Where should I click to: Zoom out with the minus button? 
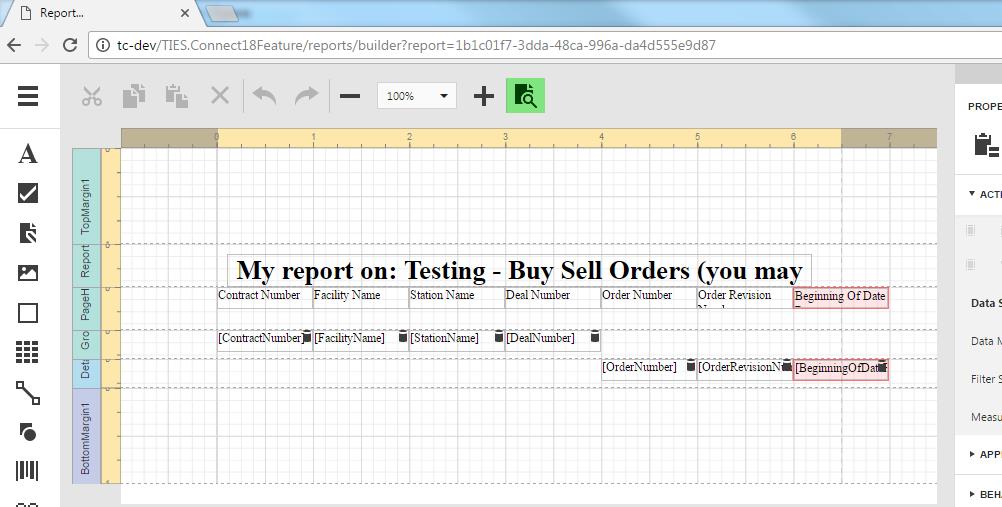(350, 96)
